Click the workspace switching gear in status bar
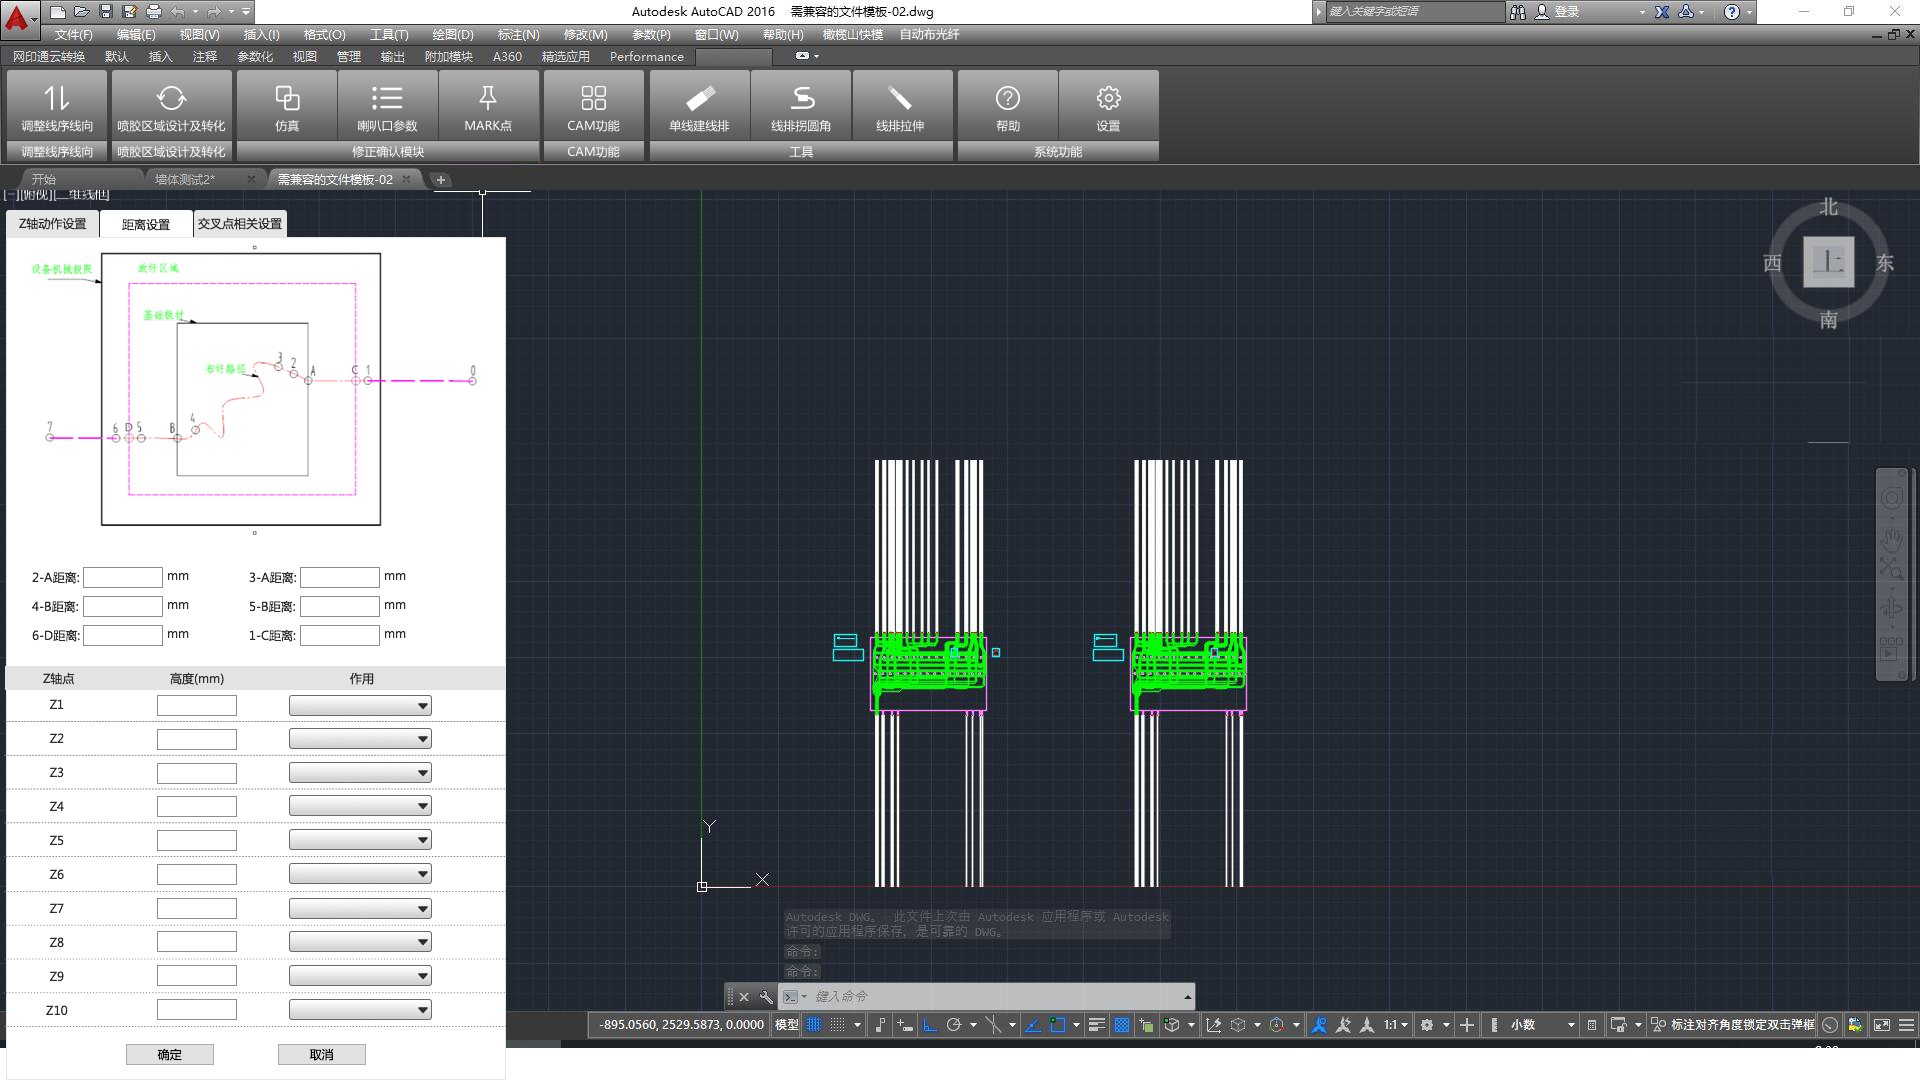Screen dimensions: 1920x1080 pos(1427,1025)
